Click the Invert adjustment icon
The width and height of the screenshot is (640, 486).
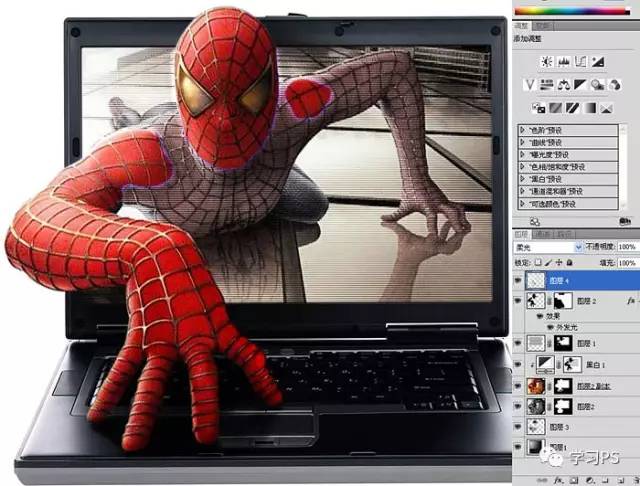[x=538, y=107]
